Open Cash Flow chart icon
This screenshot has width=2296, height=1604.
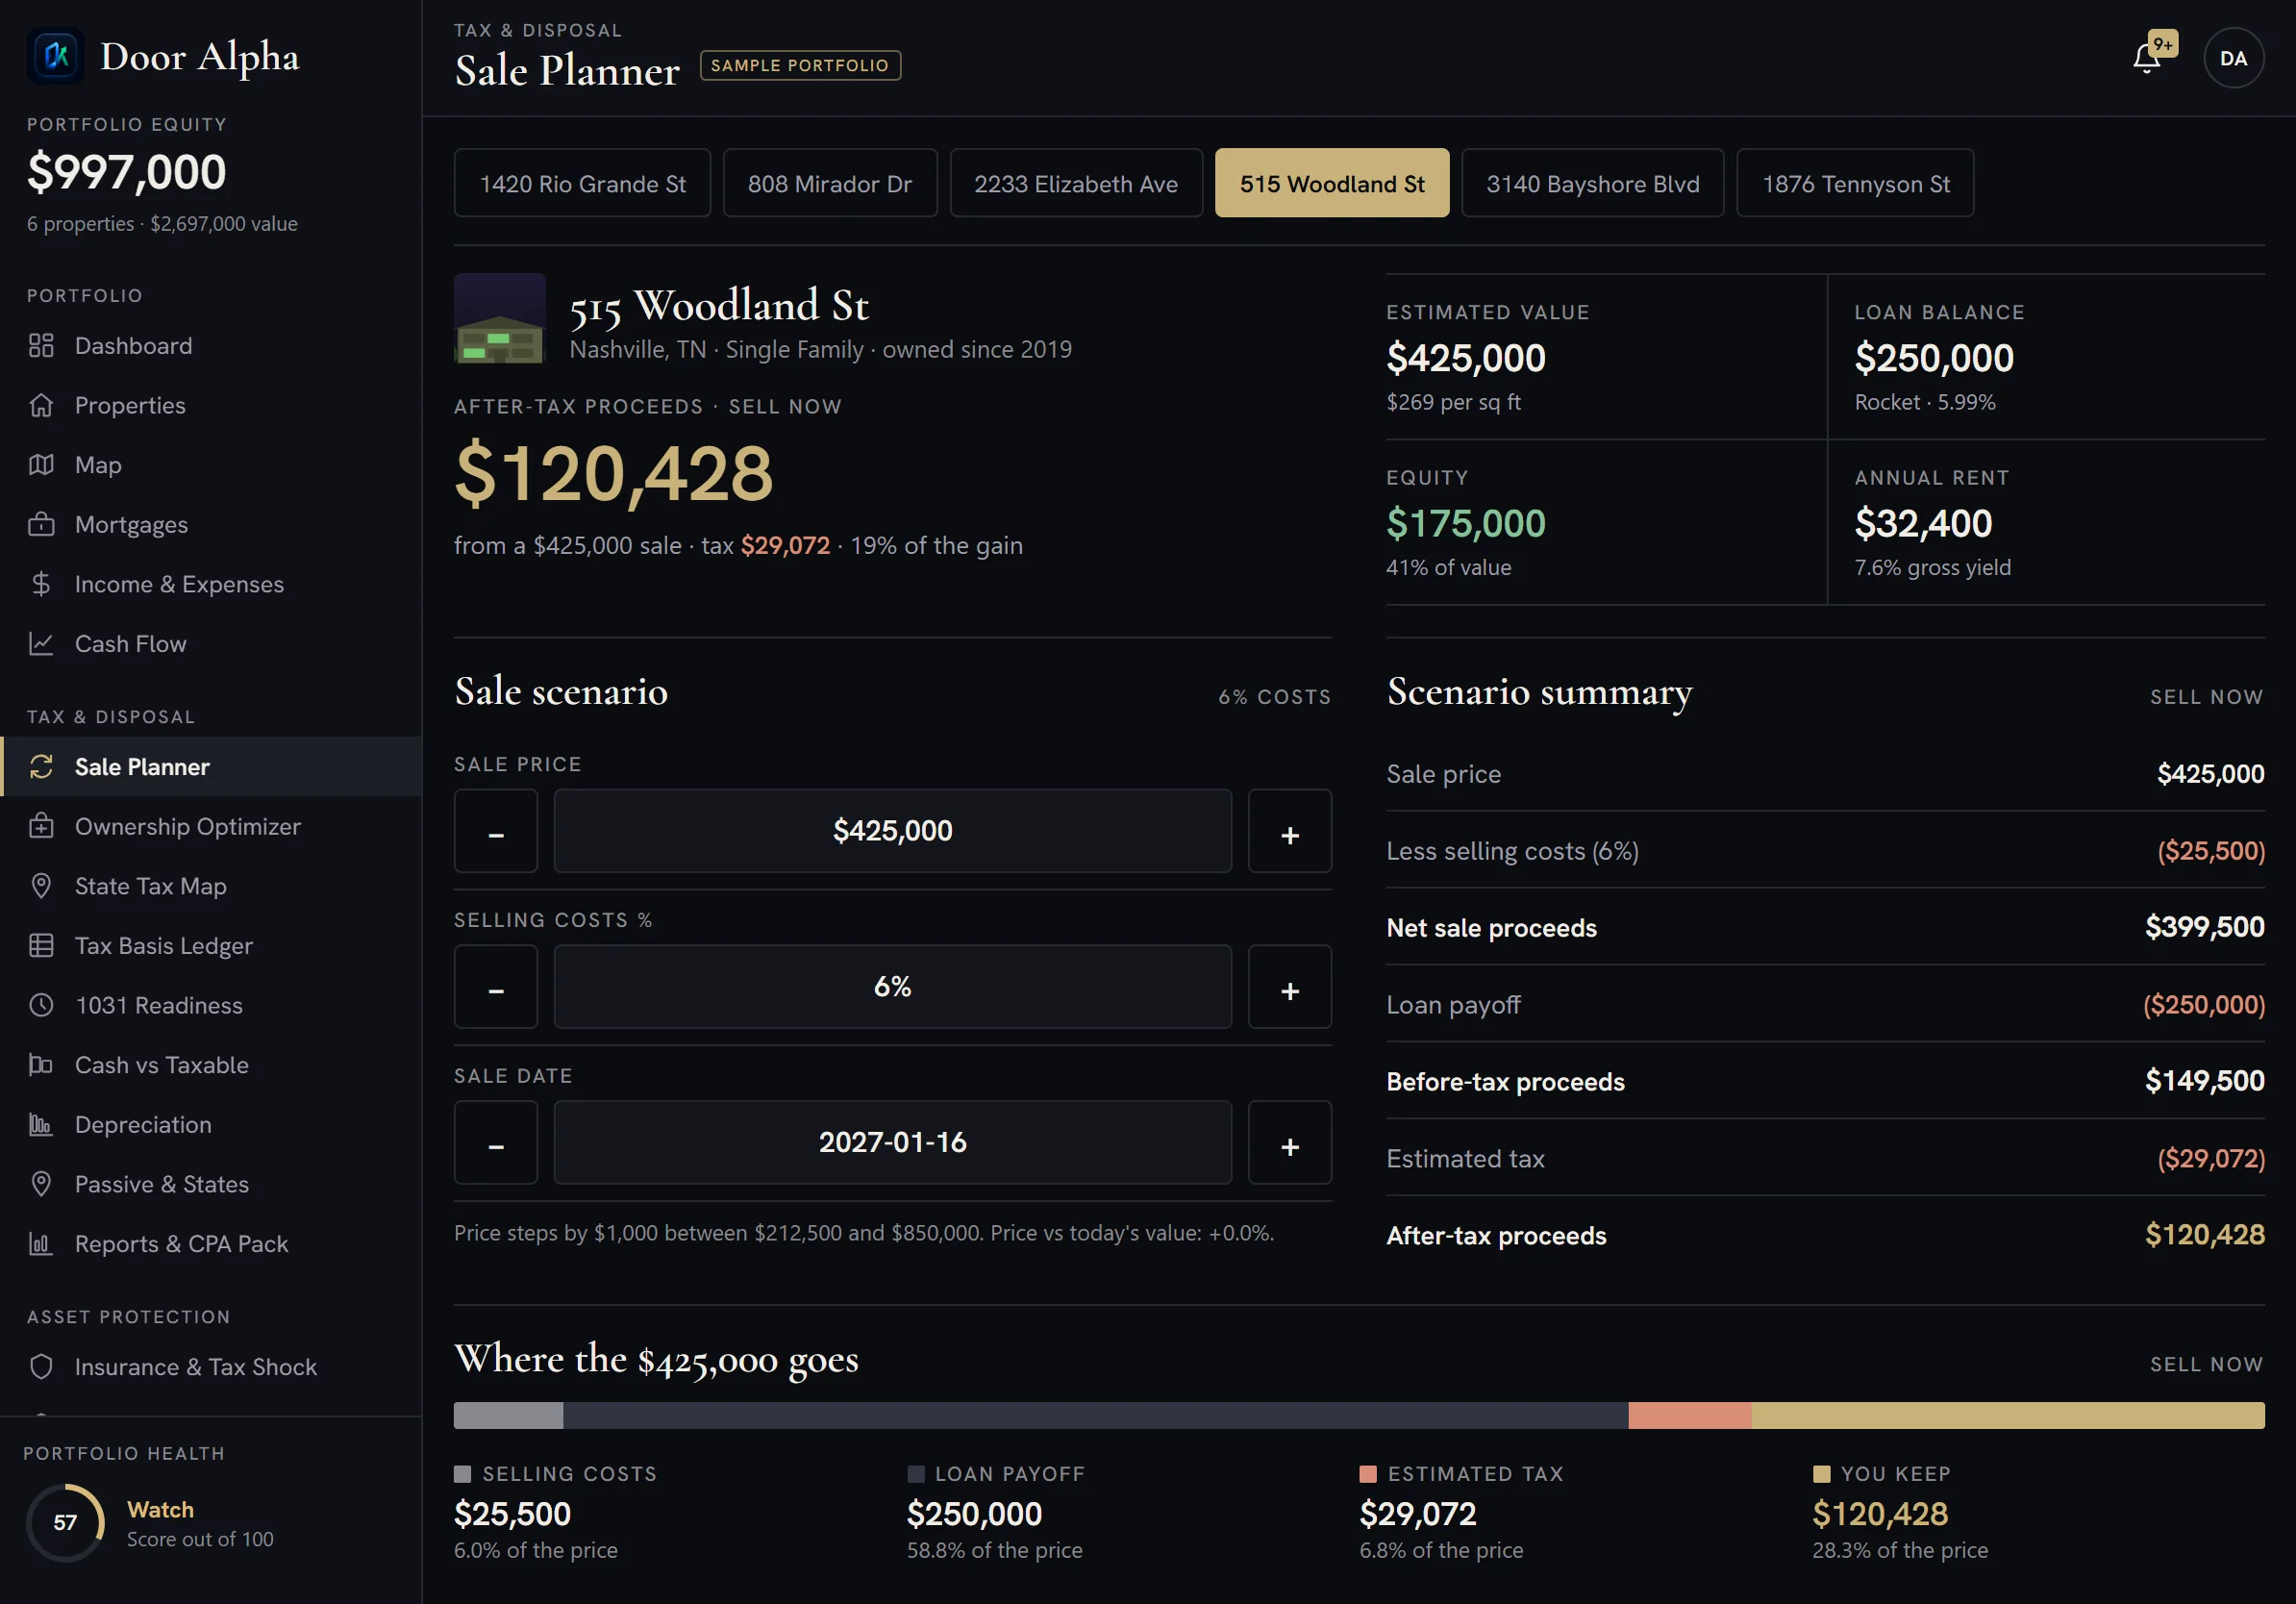pyautogui.click(x=41, y=644)
